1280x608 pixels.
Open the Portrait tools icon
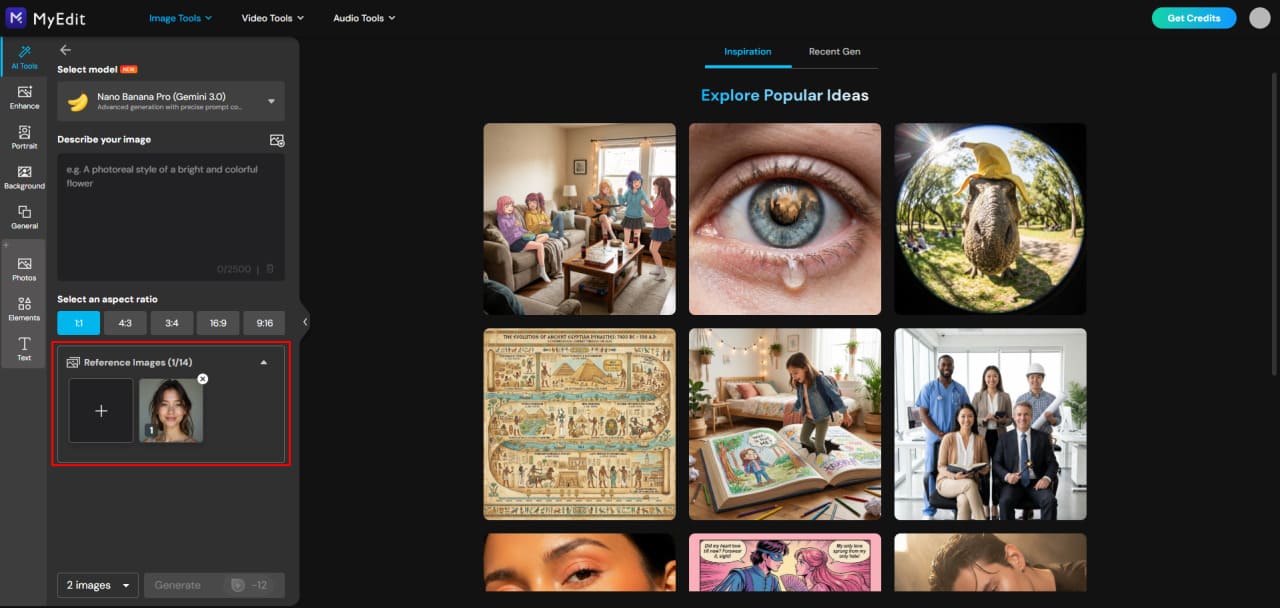coord(24,137)
